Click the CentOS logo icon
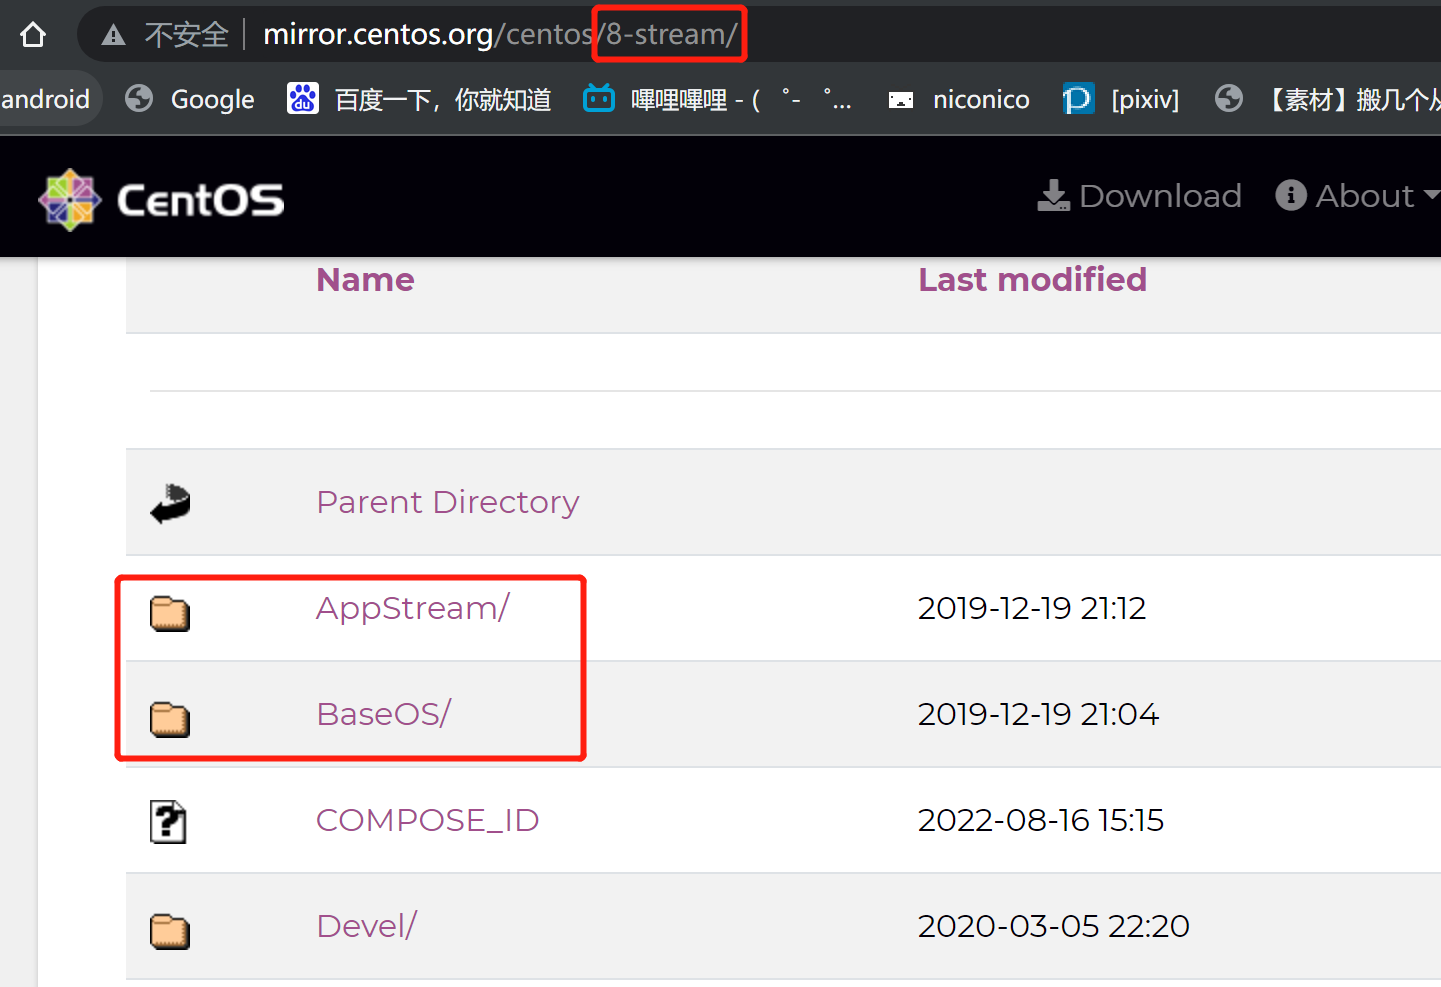 point(70,200)
